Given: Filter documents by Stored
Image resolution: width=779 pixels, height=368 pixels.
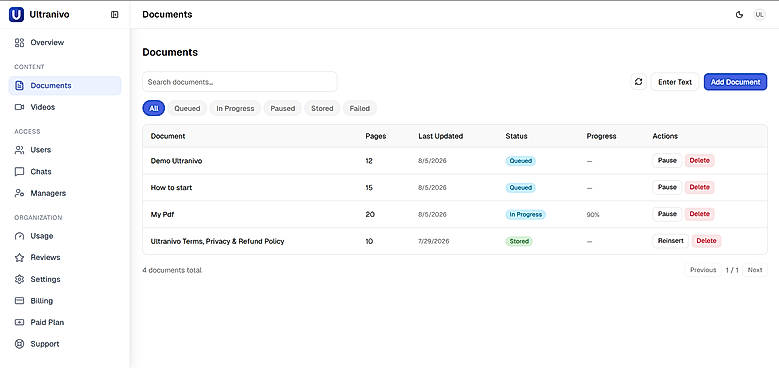Looking at the screenshot, I should 322,108.
